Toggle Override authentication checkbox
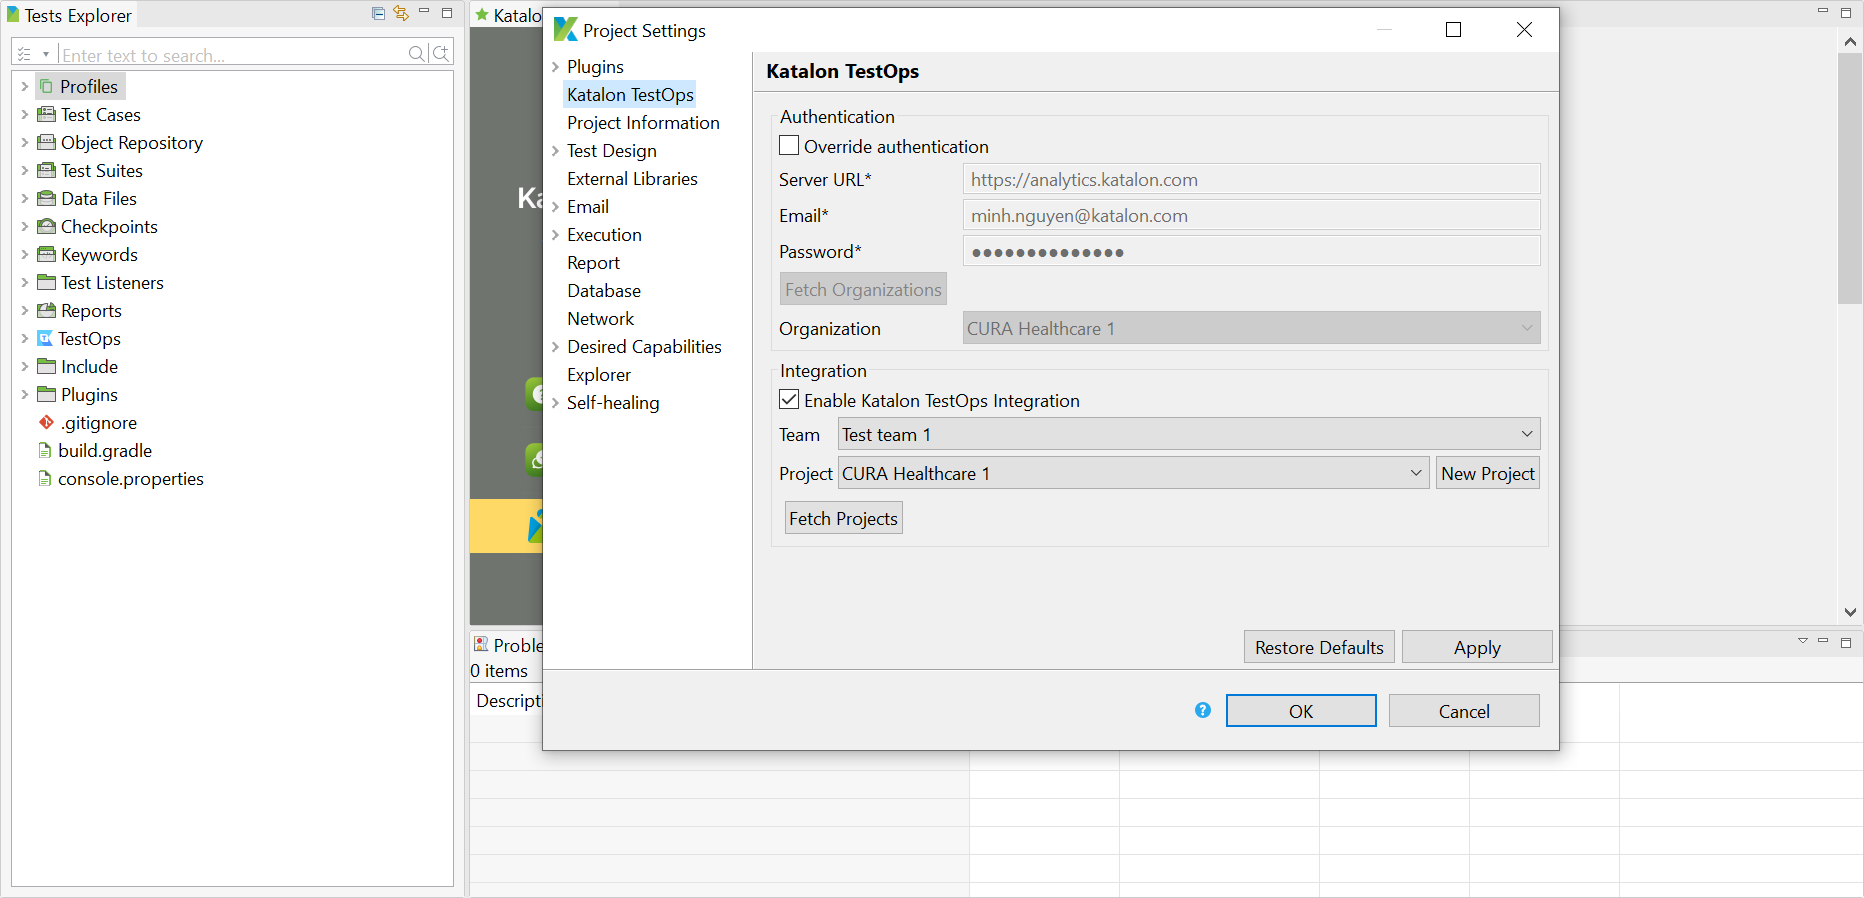1864x898 pixels. [x=789, y=146]
